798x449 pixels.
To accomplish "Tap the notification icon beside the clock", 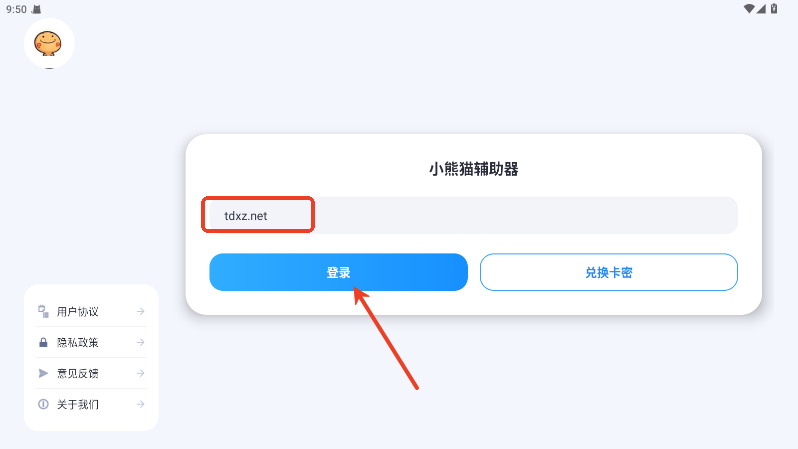I will (x=37, y=9).
